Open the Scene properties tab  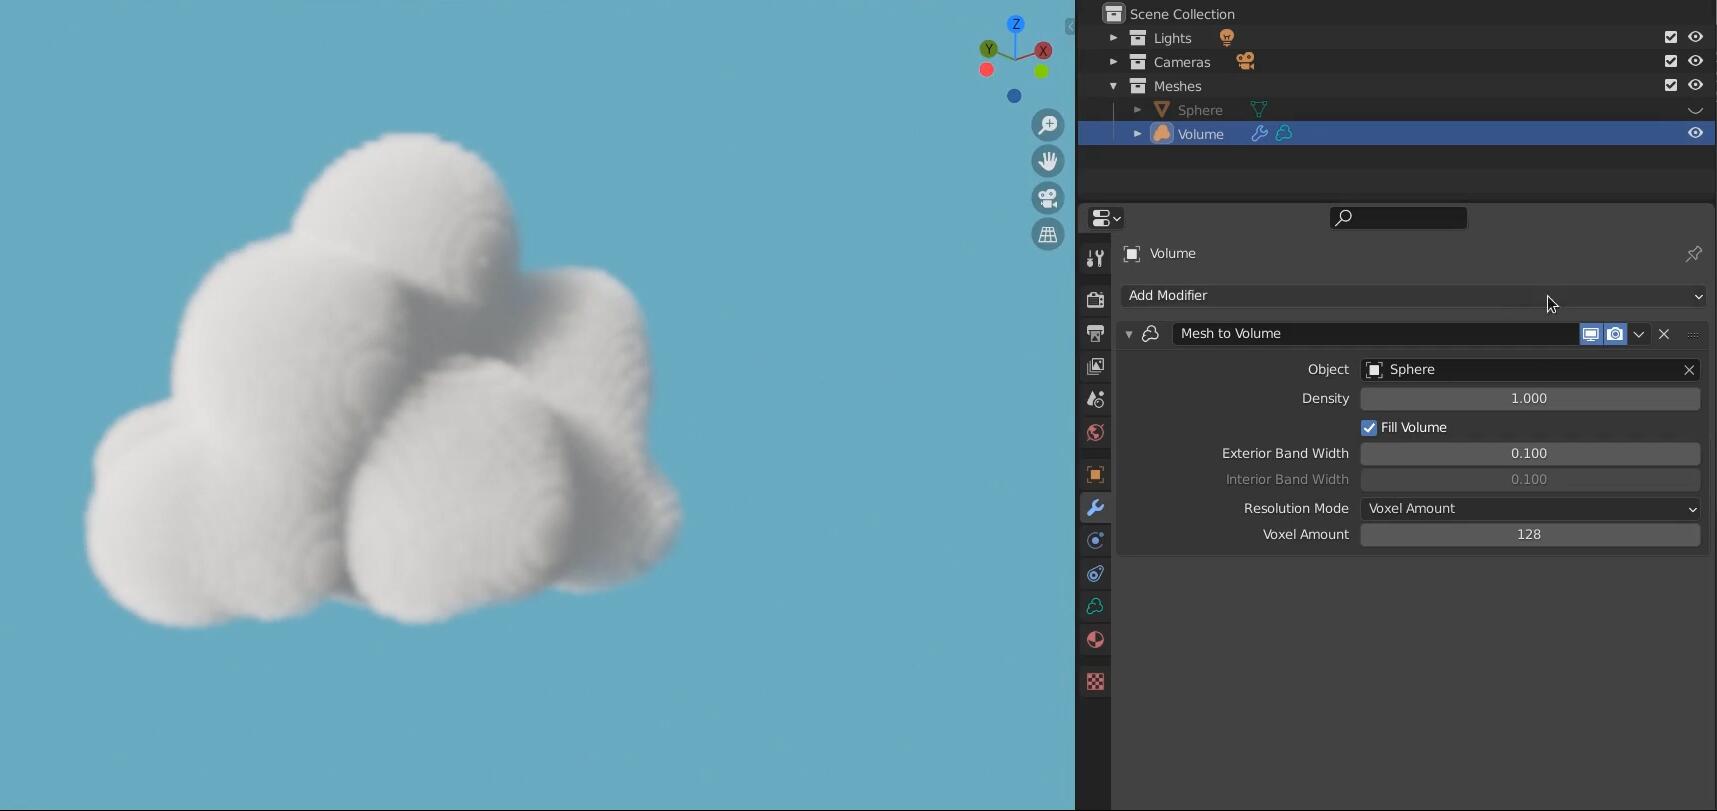pyautogui.click(x=1095, y=399)
